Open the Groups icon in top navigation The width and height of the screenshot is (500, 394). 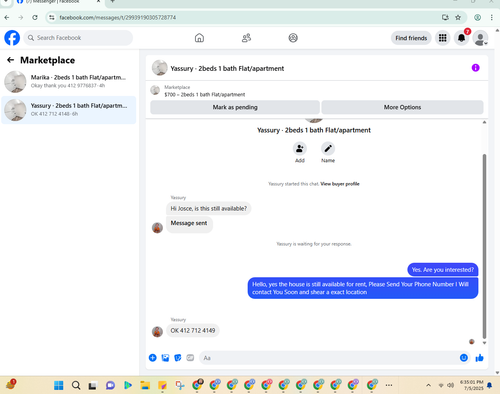coord(293,38)
